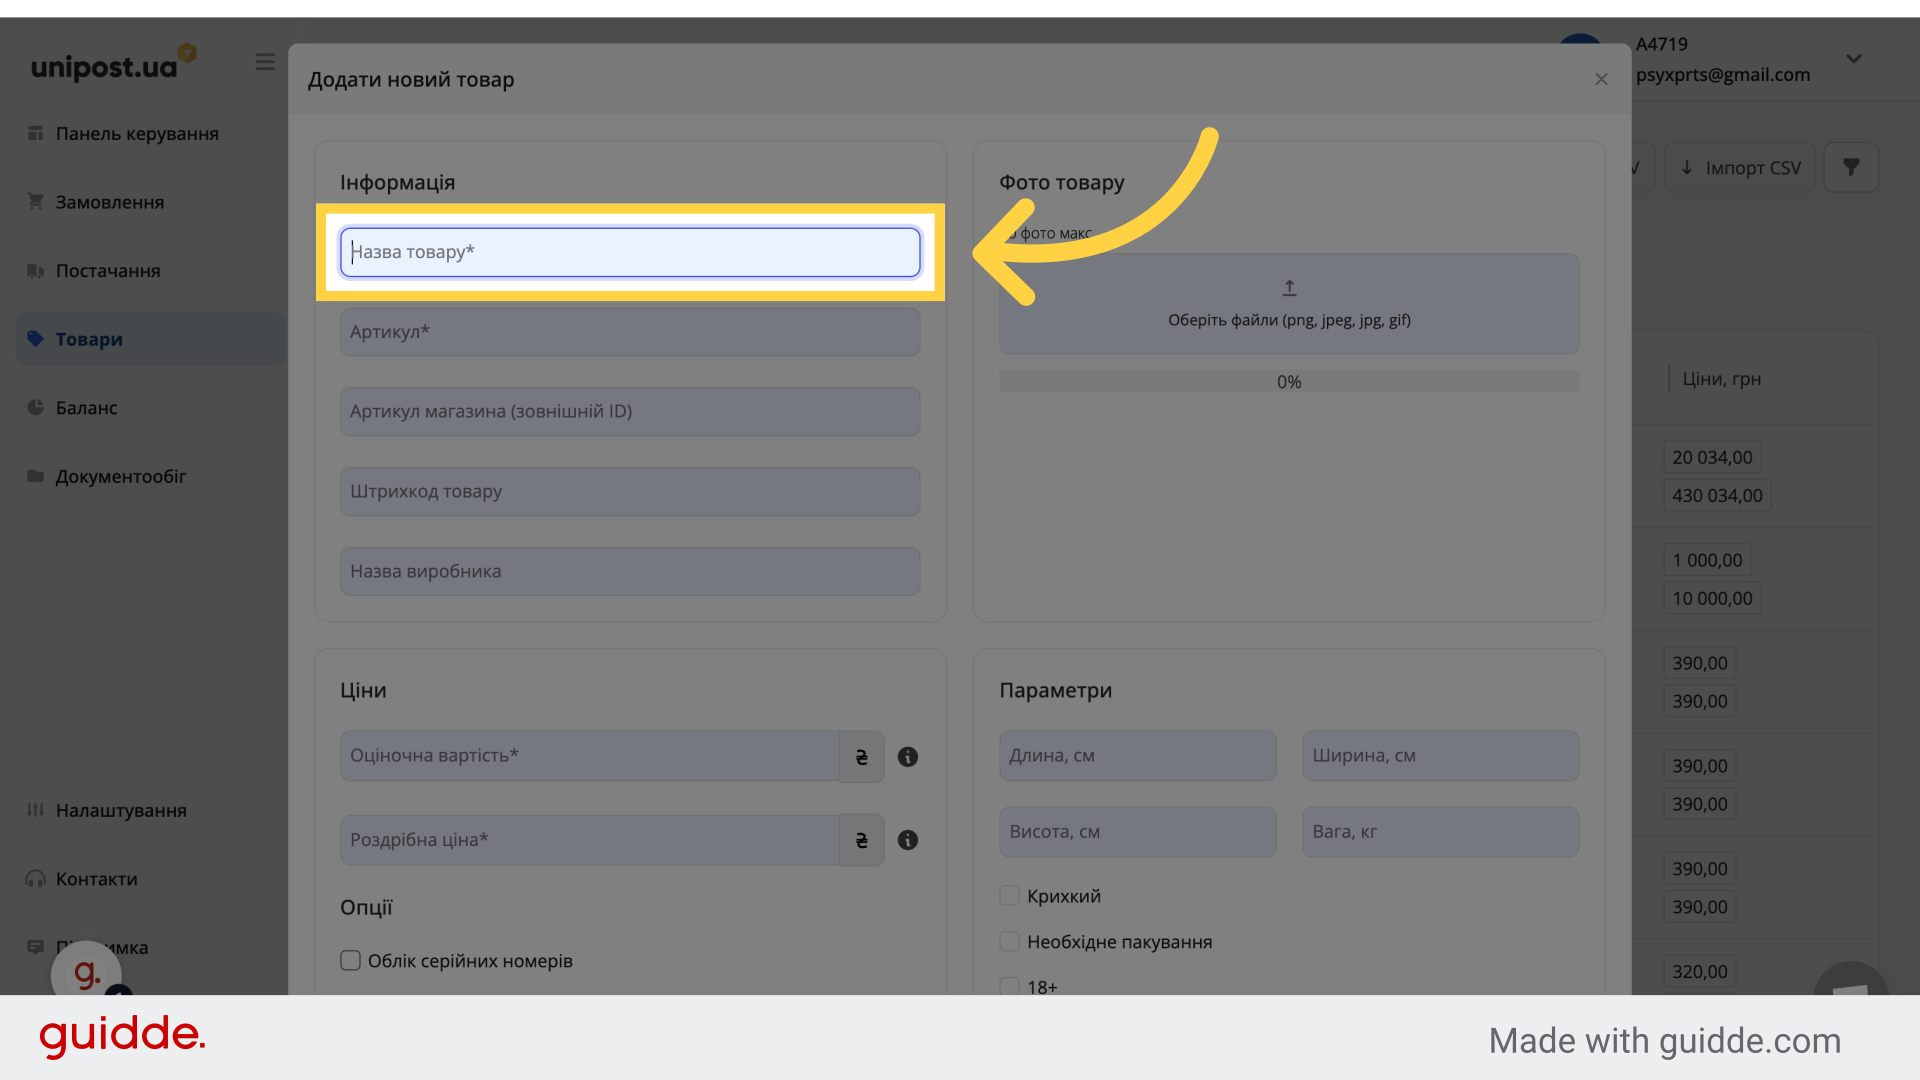Screen dimensions: 1920x1080
Task: Open Контакти in sidebar
Action: [97, 879]
